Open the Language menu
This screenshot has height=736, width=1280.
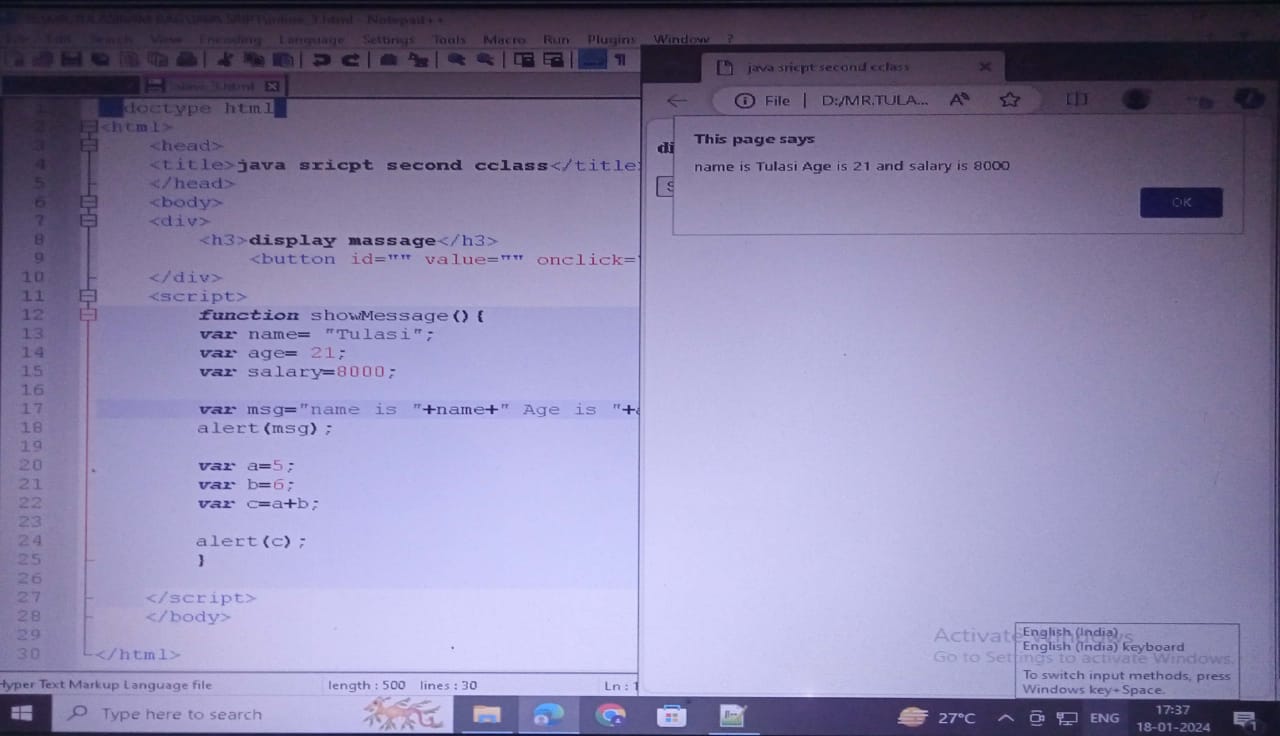pos(310,40)
